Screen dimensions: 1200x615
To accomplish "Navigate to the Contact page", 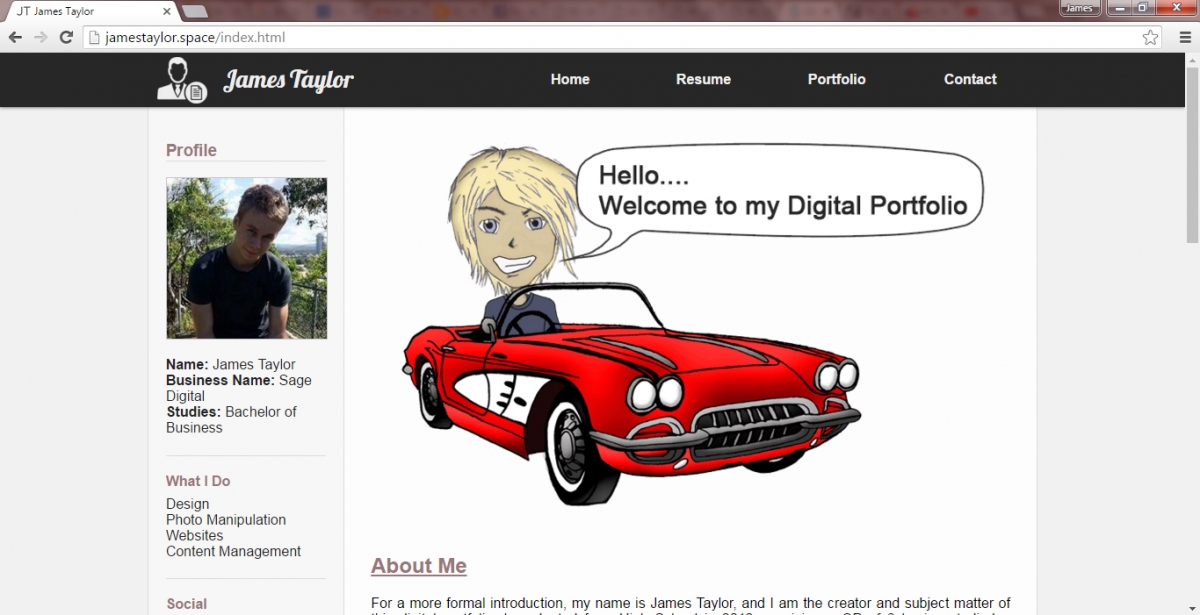I will click(970, 79).
